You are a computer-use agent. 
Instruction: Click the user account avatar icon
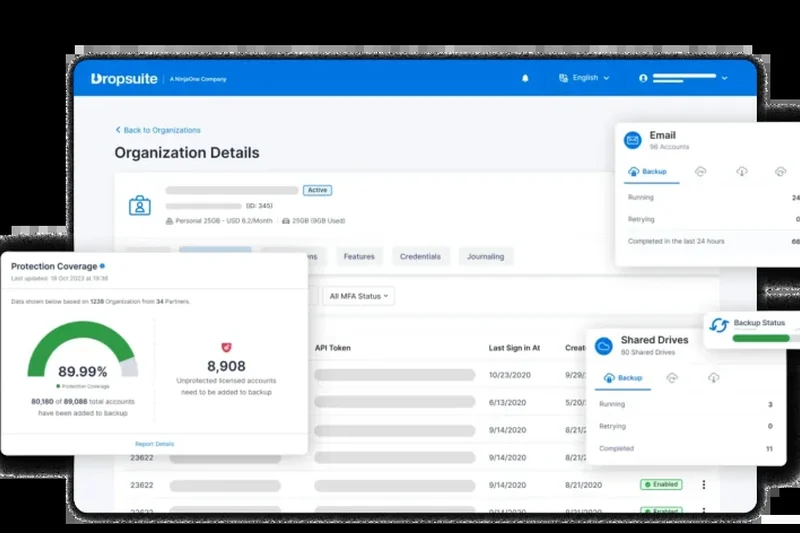(643, 78)
